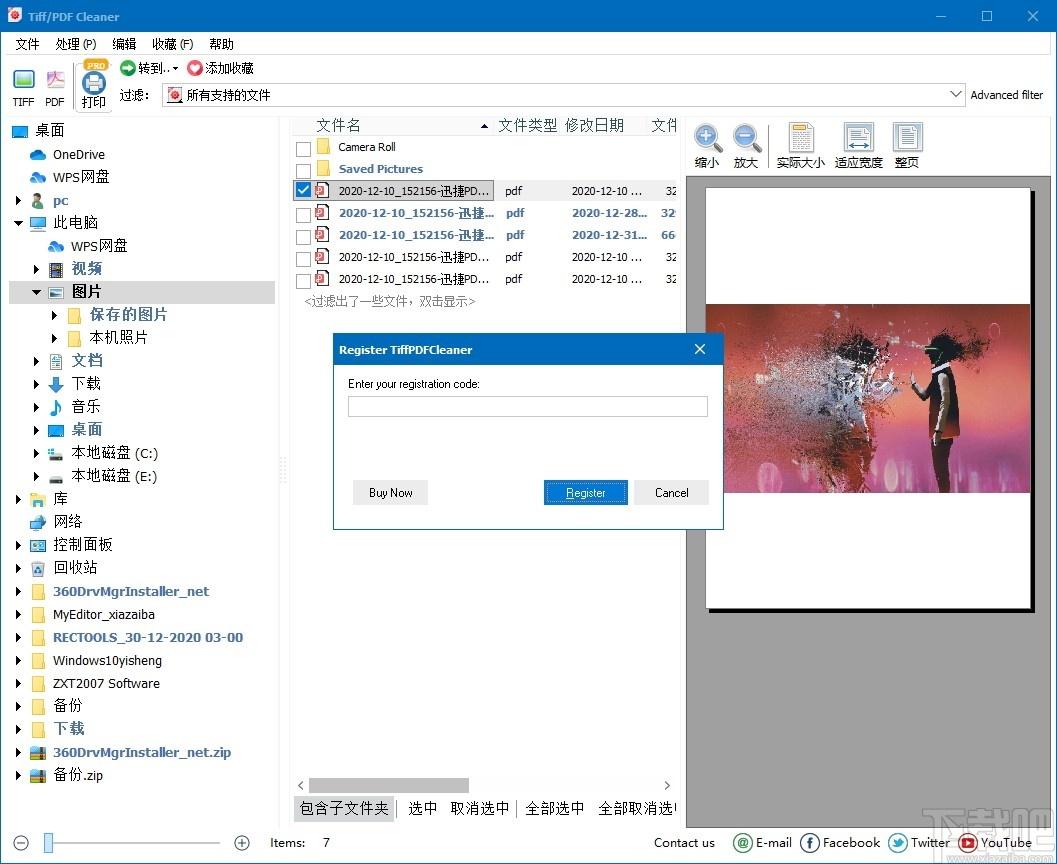Select the 整页 whole page icon
Viewport: 1057px width, 864px height.
tap(907, 137)
